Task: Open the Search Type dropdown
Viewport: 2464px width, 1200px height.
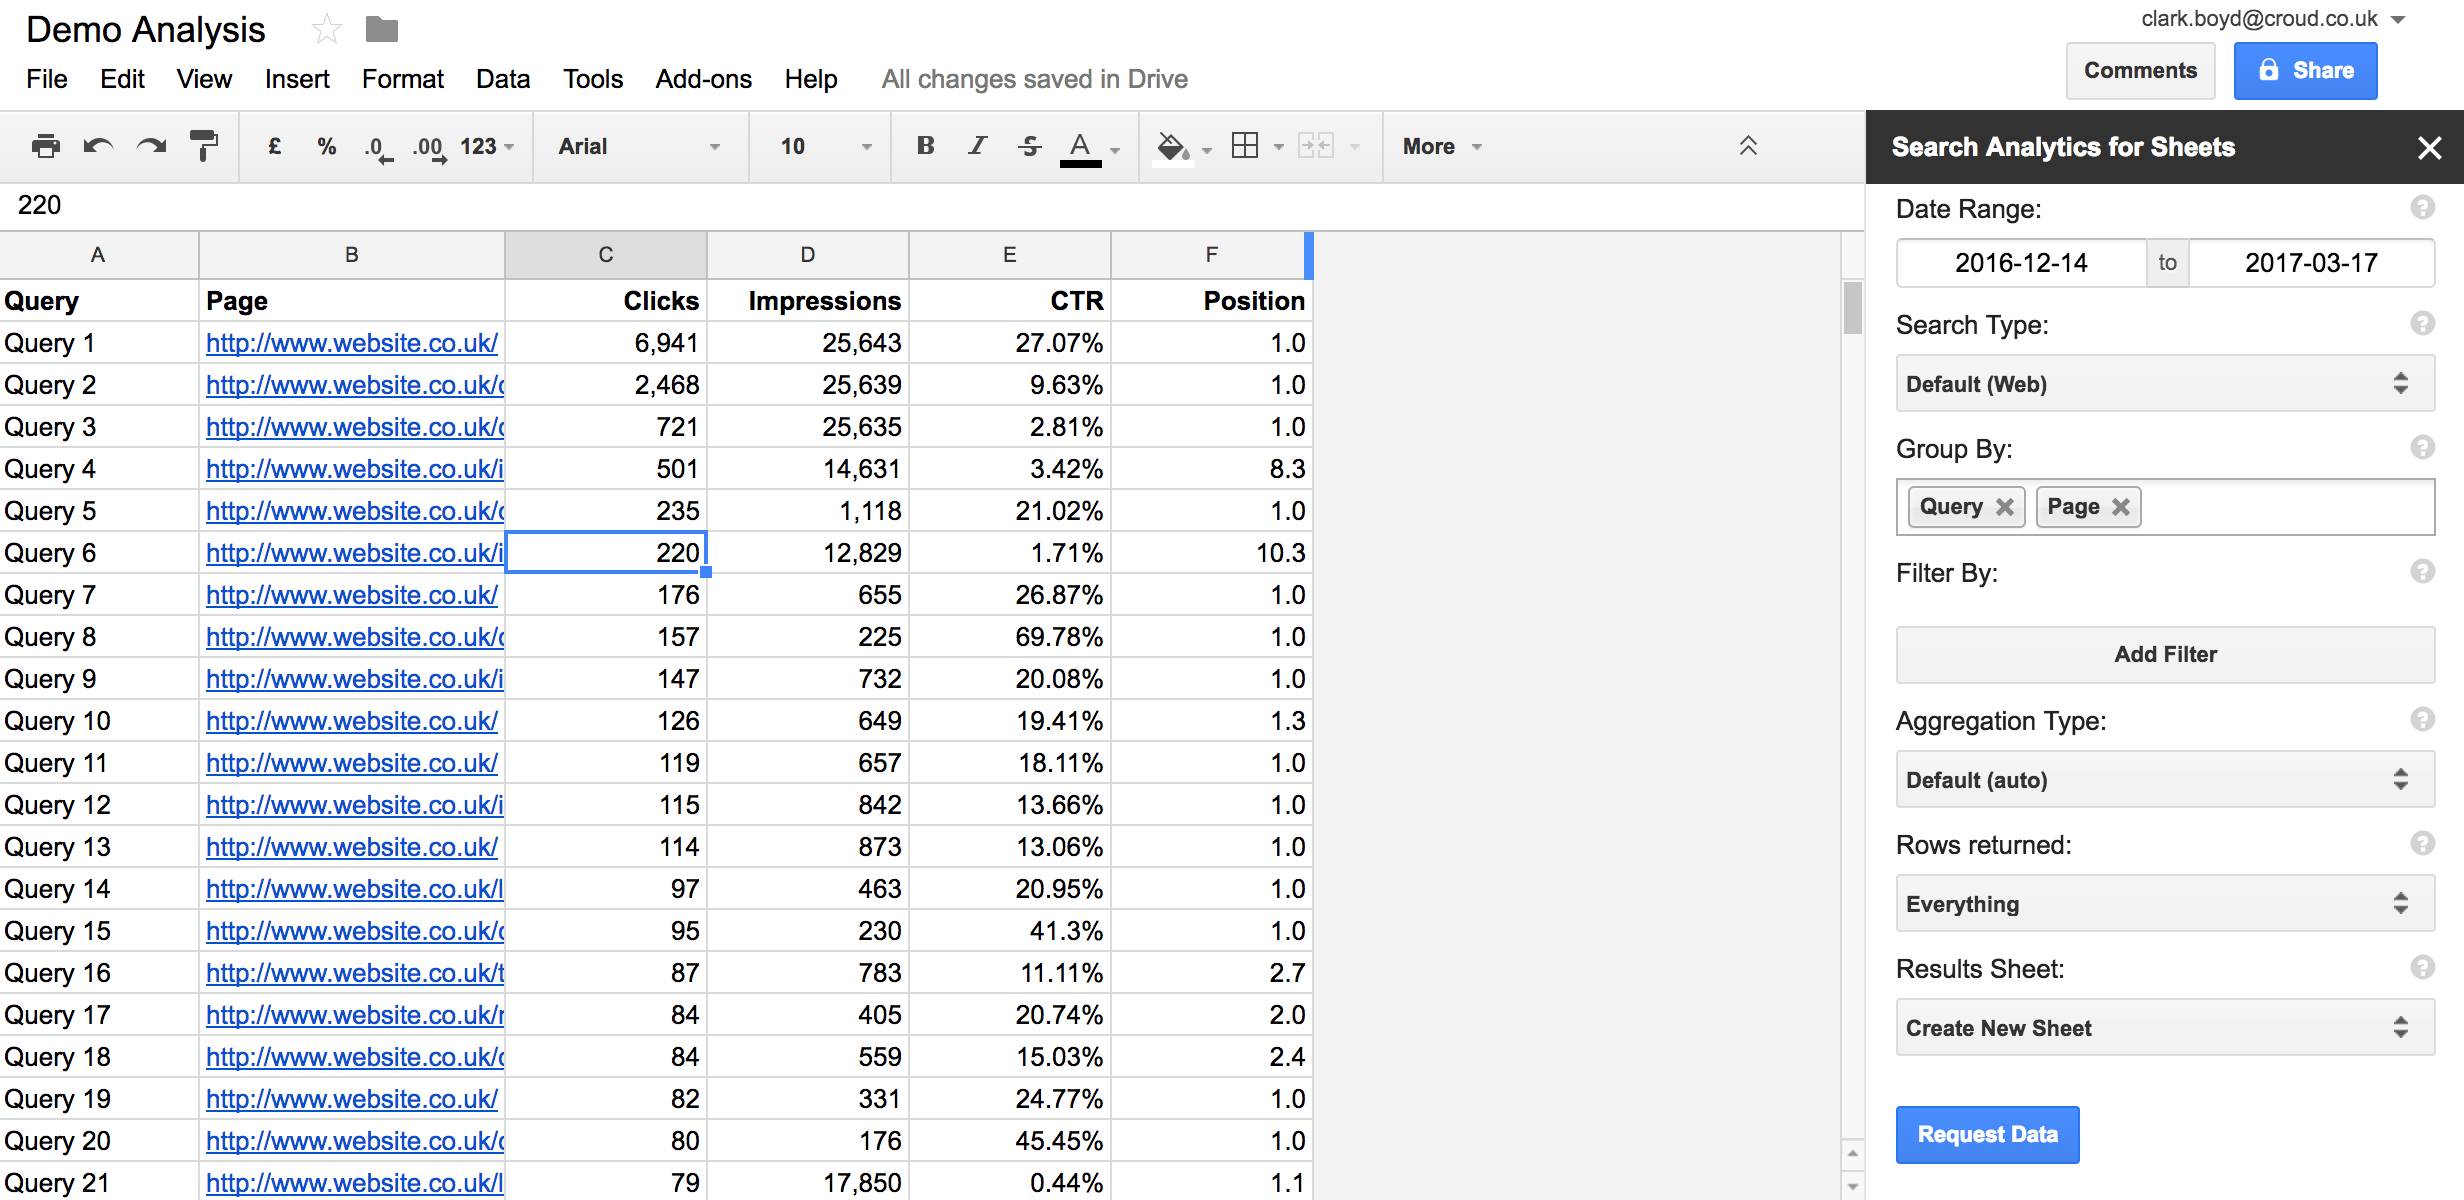Action: [x=2164, y=384]
